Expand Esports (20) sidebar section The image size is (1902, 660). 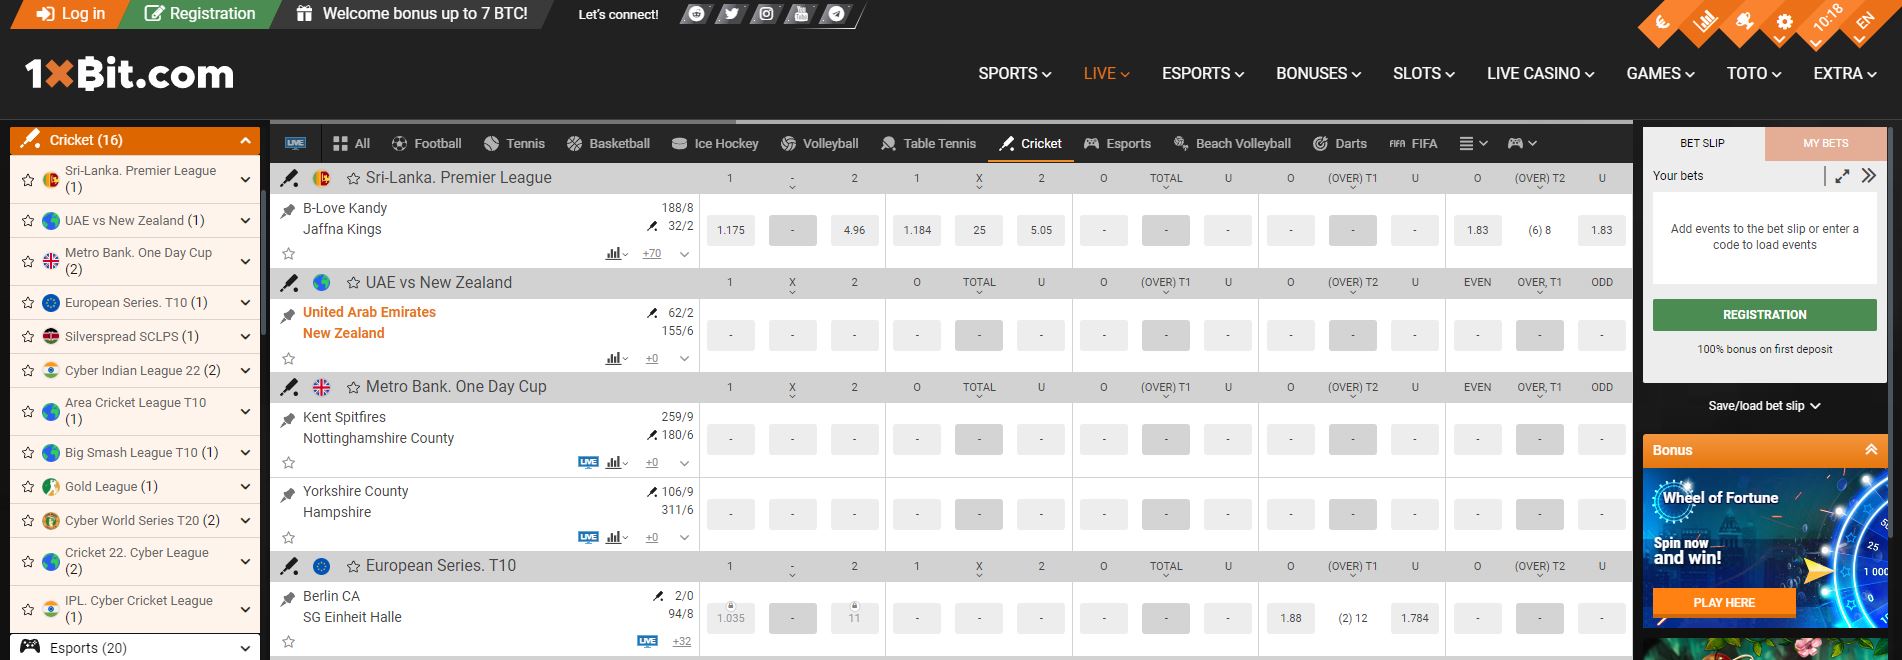click(x=245, y=648)
